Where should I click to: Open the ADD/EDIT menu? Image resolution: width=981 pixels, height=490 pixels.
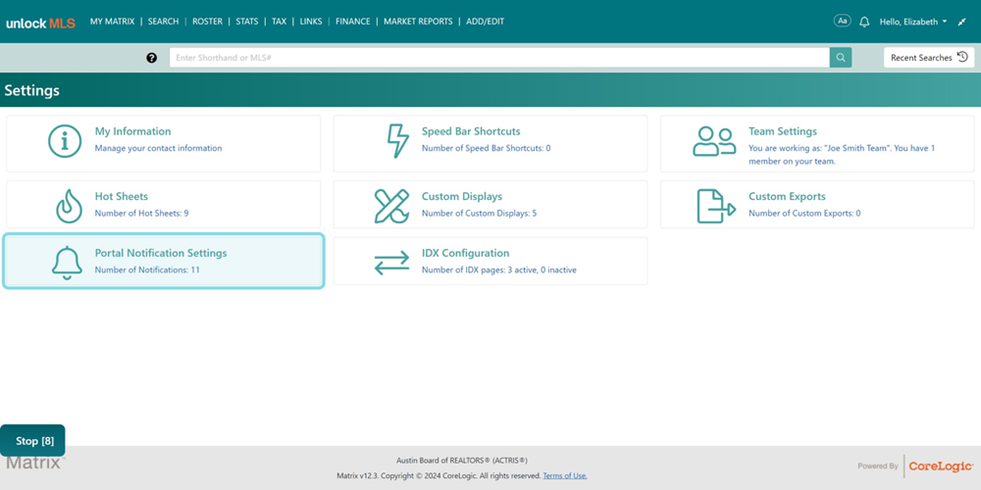pyautogui.click(x=485, y=21)
